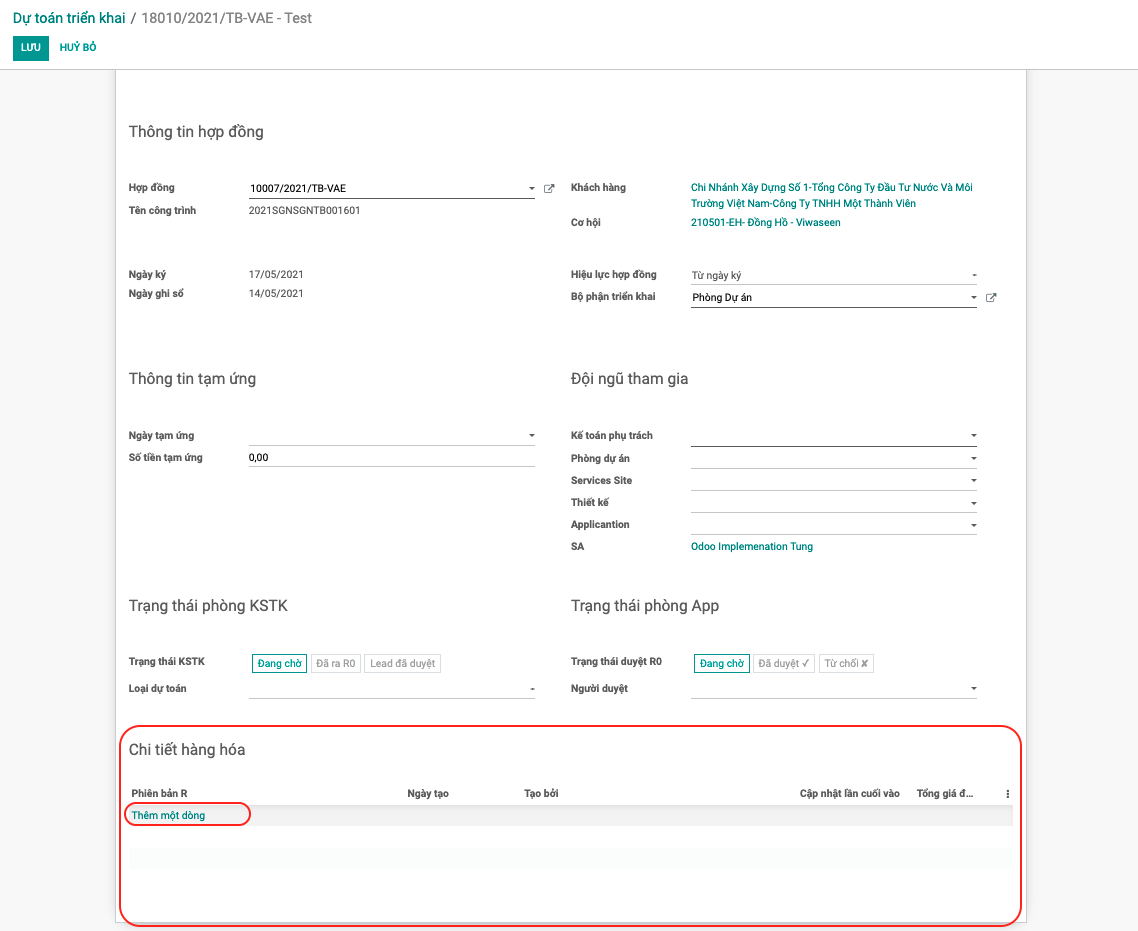The width and height of the screenshot is (1138, 931).
Task: Sort table by Ngày tạo column
Action: pos(428,794)
